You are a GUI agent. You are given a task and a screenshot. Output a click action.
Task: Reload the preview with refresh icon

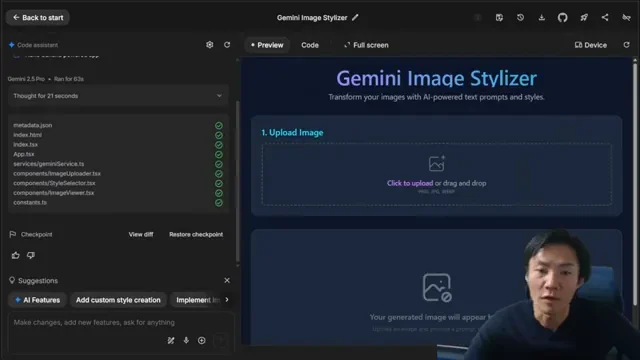pos(626,45)
